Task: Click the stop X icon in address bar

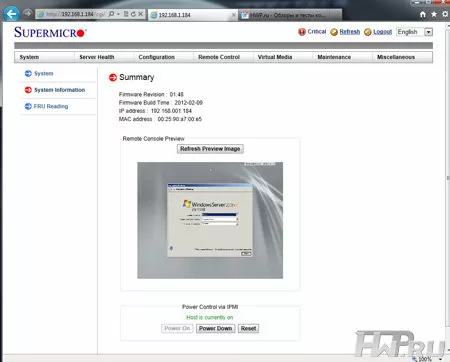Action: [141, 14]
